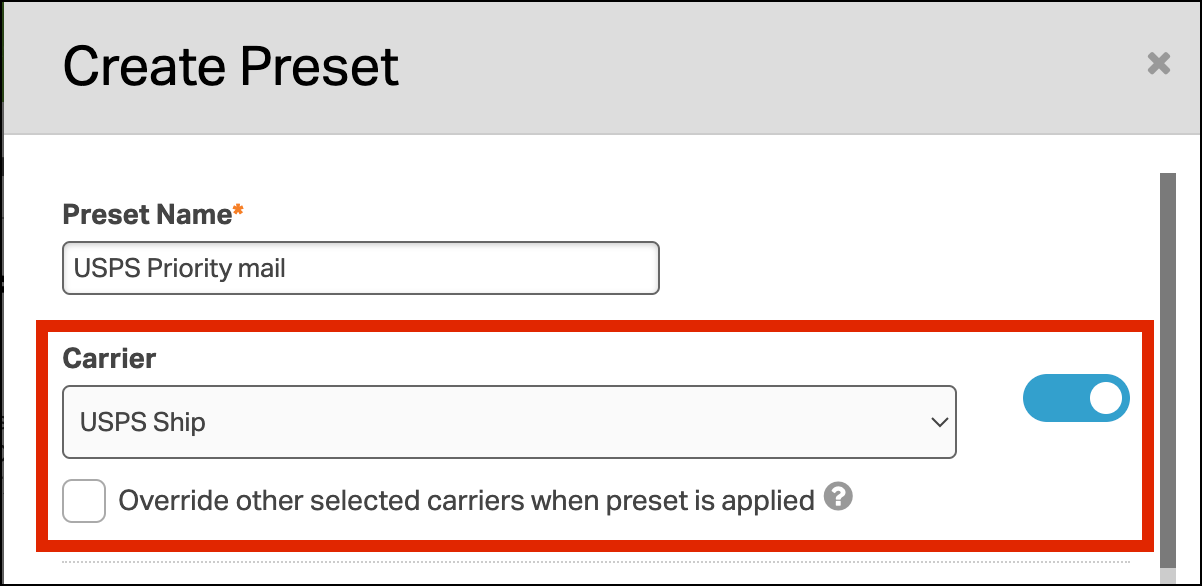Close the Create Preset dialog
The image size is (1202, 586).
(1158, 65)
